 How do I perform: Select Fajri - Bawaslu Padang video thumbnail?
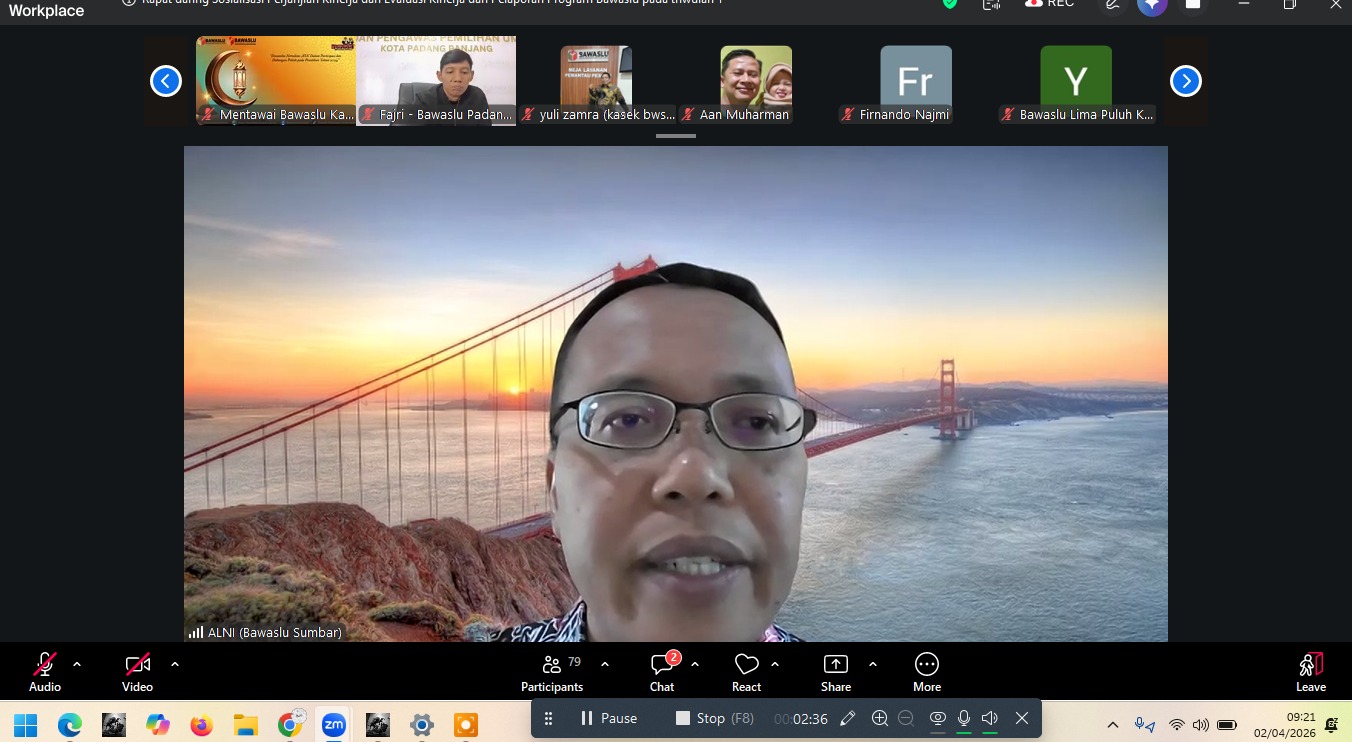click(436, 82)
